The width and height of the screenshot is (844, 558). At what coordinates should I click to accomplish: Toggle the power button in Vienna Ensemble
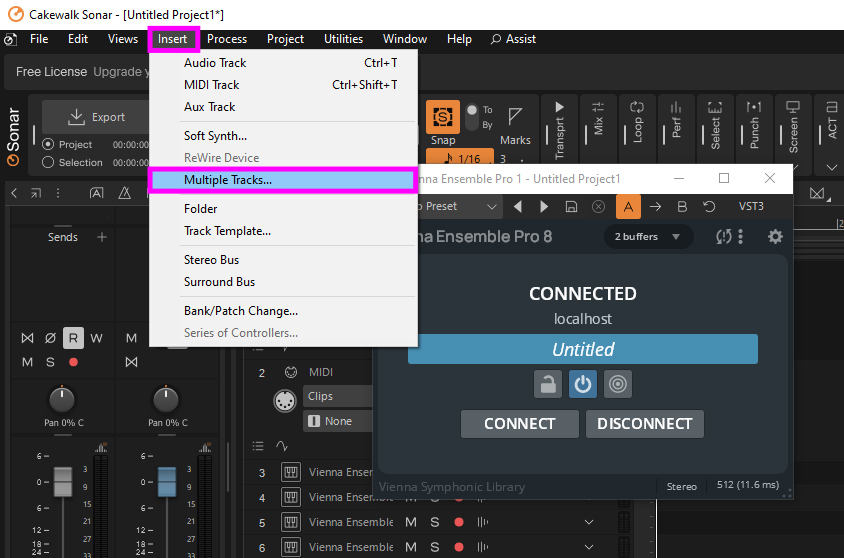coord(583,384)
